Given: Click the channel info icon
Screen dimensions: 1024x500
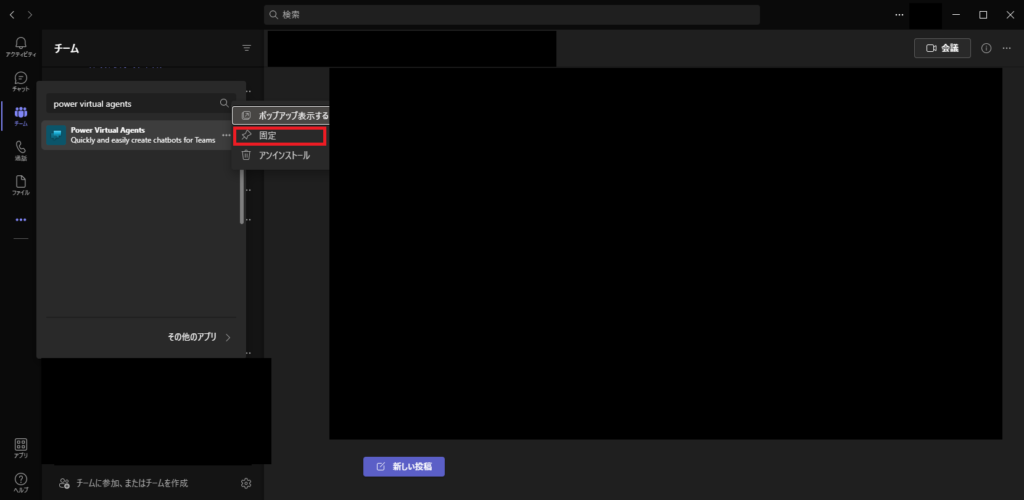Looking at the screenshot, I should pyautogui.click(x=986, y=48).
